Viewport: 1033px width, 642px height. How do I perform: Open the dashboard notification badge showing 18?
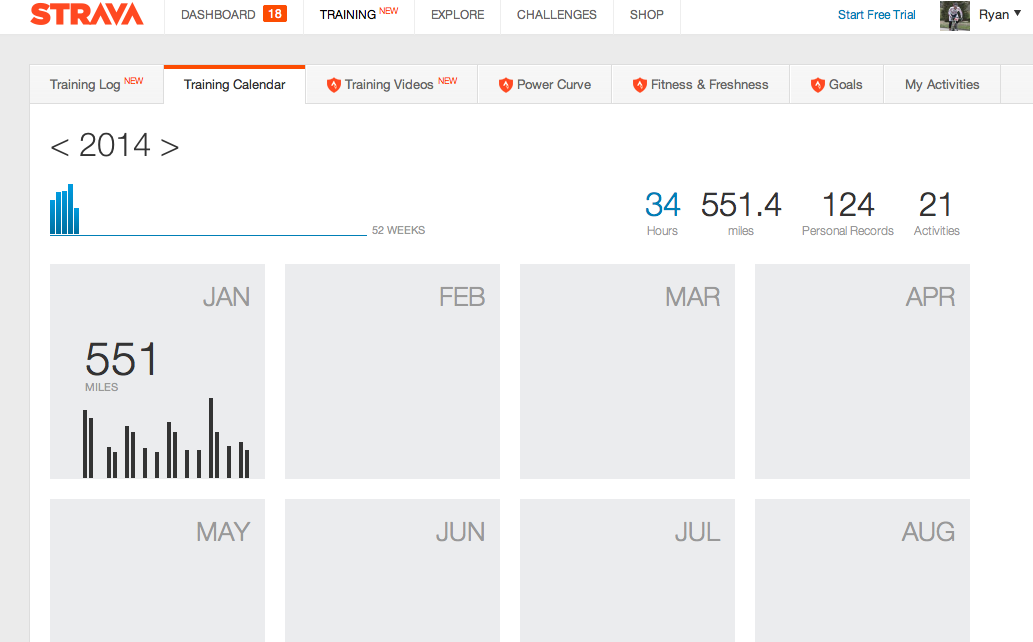[x=275, y=15]
